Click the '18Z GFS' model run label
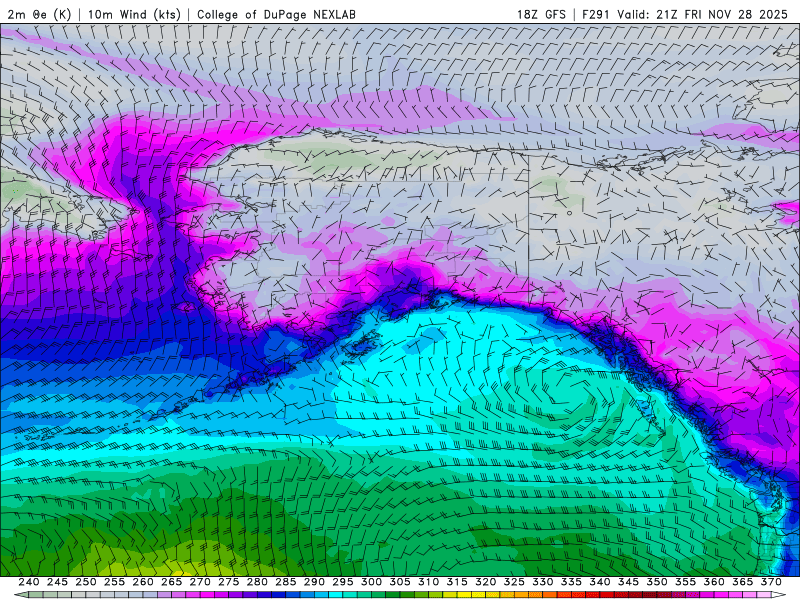Screen dimensions: 800x600 tap(541, 14)
